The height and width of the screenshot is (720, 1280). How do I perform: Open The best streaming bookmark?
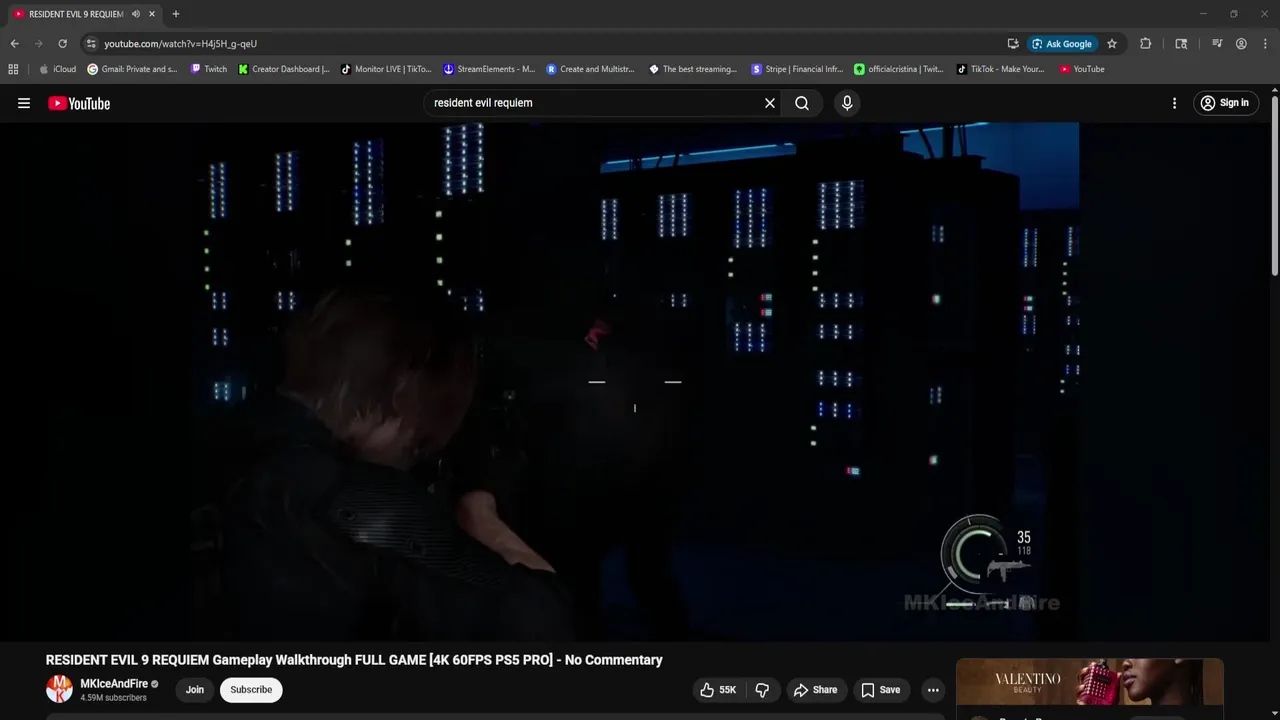[x=693, y=69]
